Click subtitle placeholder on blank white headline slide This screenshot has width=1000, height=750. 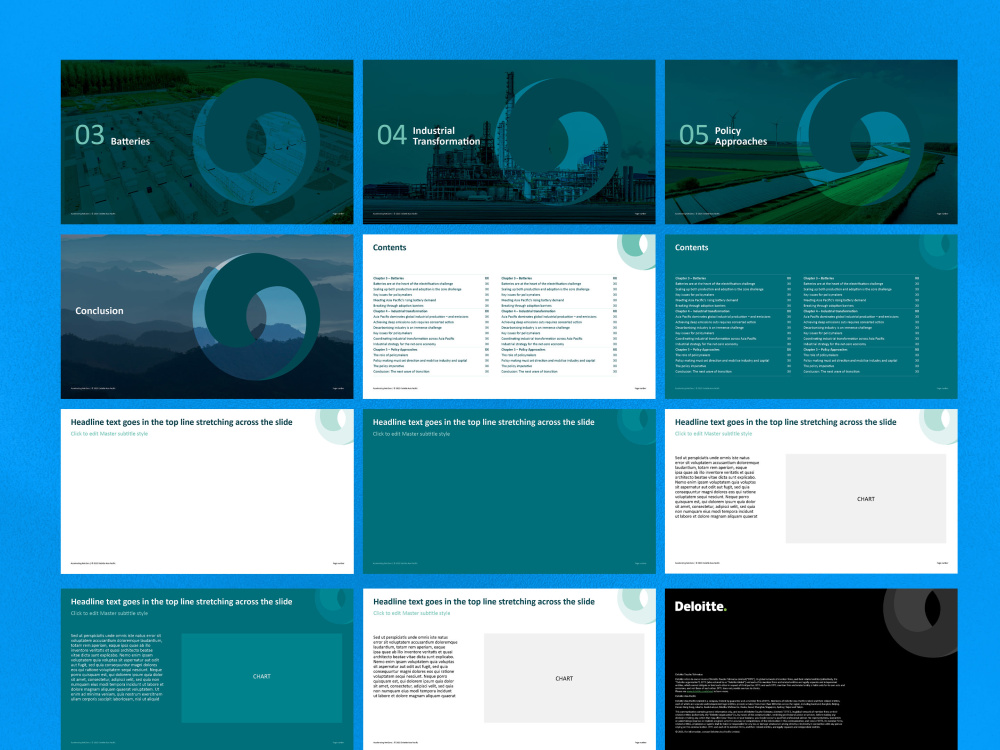(x=109, y=434)
